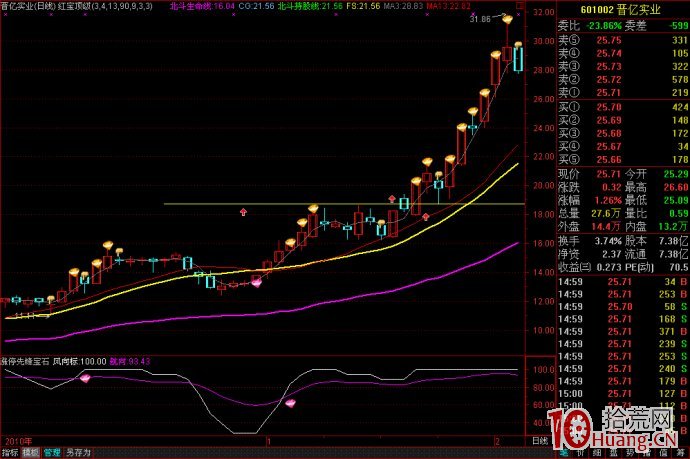This screenshot has height=459, width=690.
Task: Click the 另存为 button
Action: coord(78,453)
